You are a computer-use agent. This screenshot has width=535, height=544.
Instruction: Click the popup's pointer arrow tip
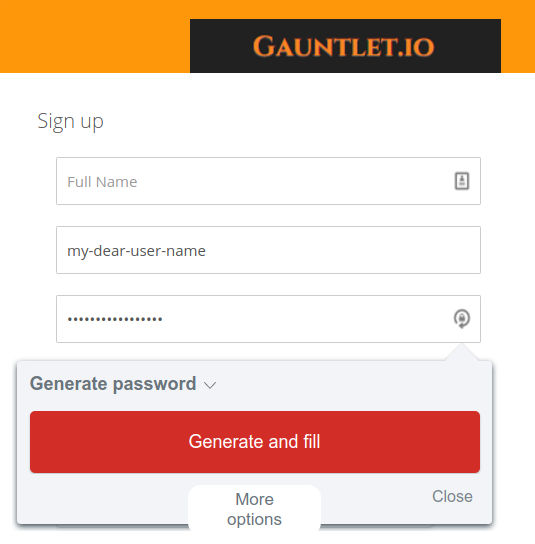[x=462, y=346]
